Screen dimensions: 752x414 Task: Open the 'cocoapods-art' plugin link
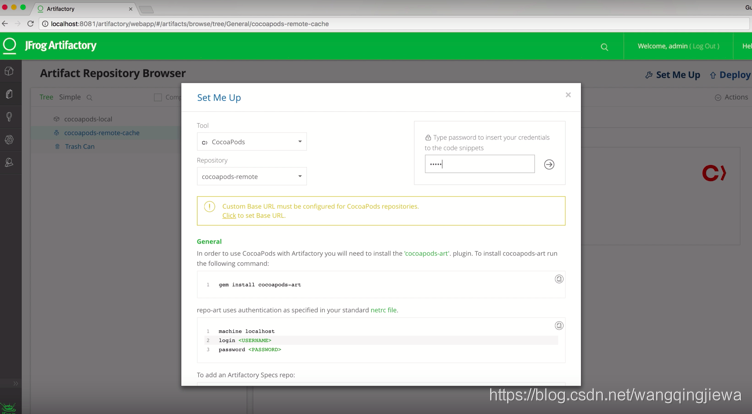[427, 253]
